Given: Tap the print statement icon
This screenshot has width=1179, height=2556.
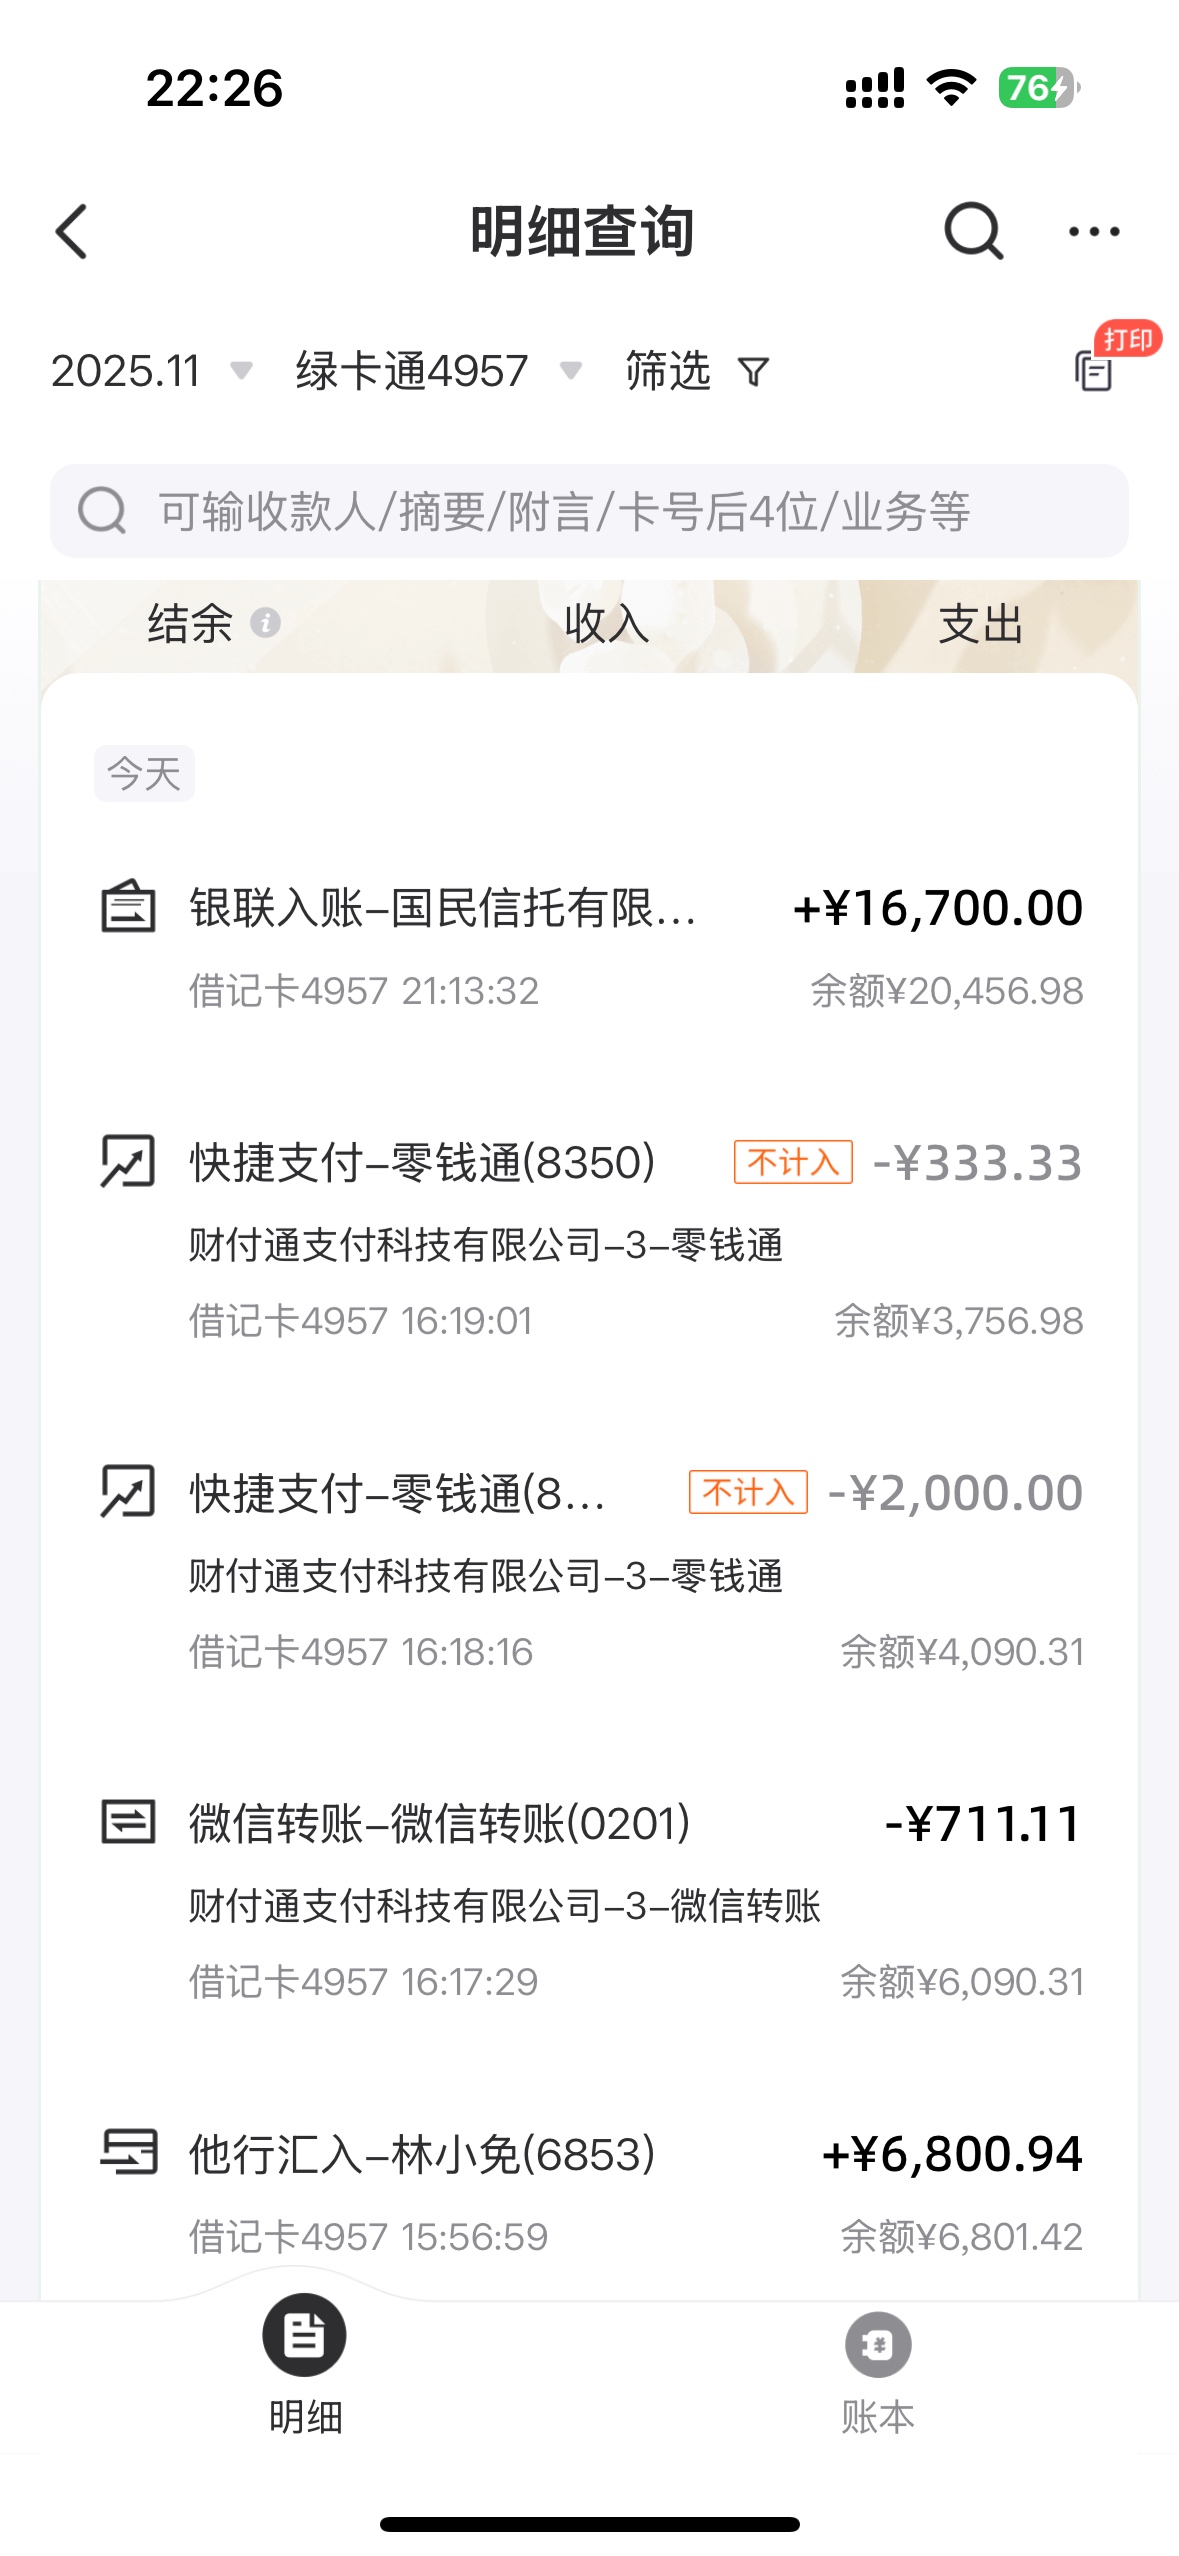Looking at the screenshot, I should pyautogui.click(x=1095, y=370).
